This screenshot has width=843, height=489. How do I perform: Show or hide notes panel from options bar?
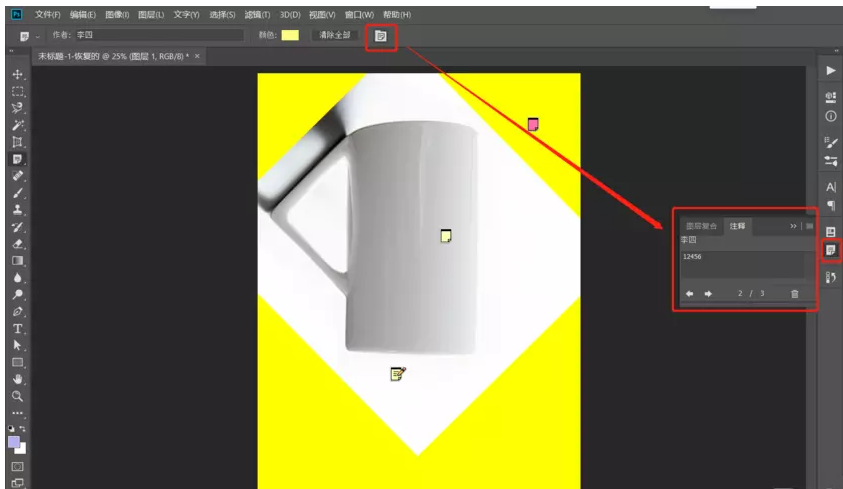coord(381,36)
